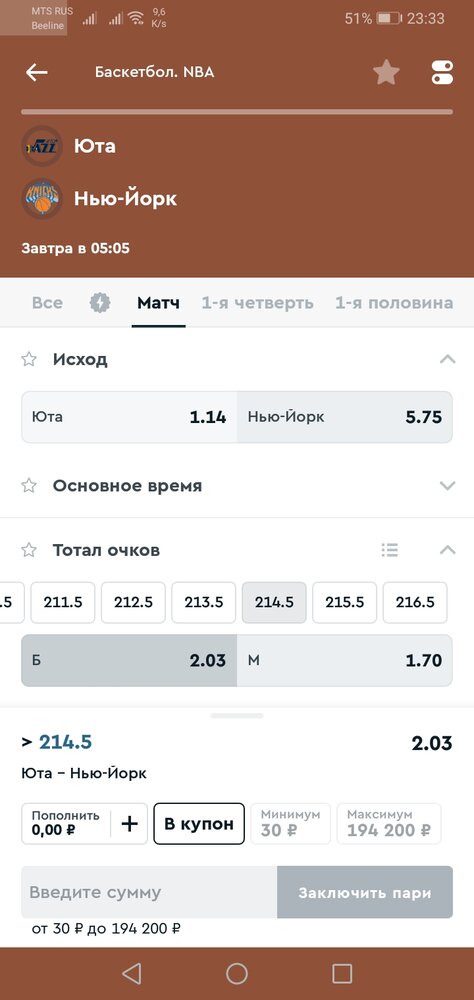Select Нью-Йорк win at 5.75
474x1000 pixels.
[344, 417]
